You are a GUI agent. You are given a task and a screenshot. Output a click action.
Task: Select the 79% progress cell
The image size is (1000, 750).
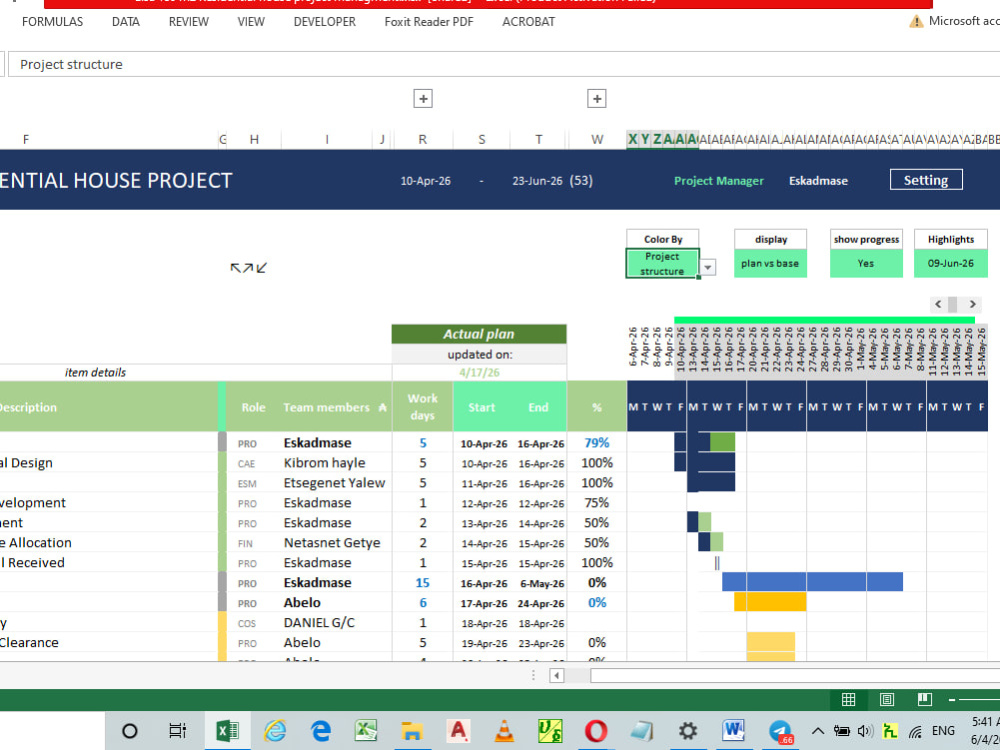(596, 443)
